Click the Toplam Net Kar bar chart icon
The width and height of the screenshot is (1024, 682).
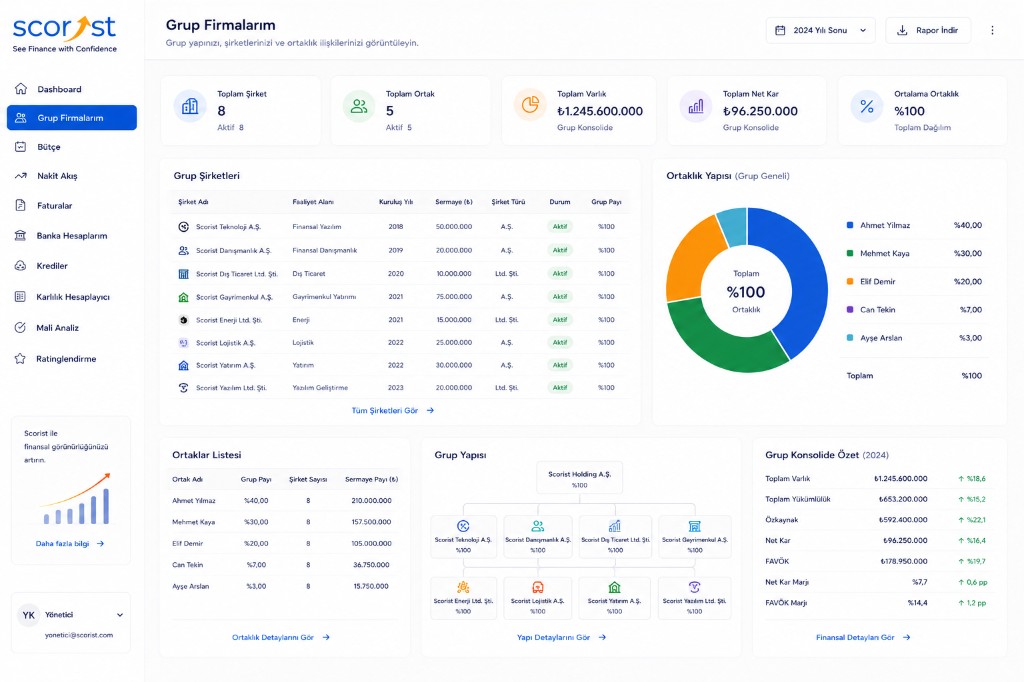[x=696, y=106]
